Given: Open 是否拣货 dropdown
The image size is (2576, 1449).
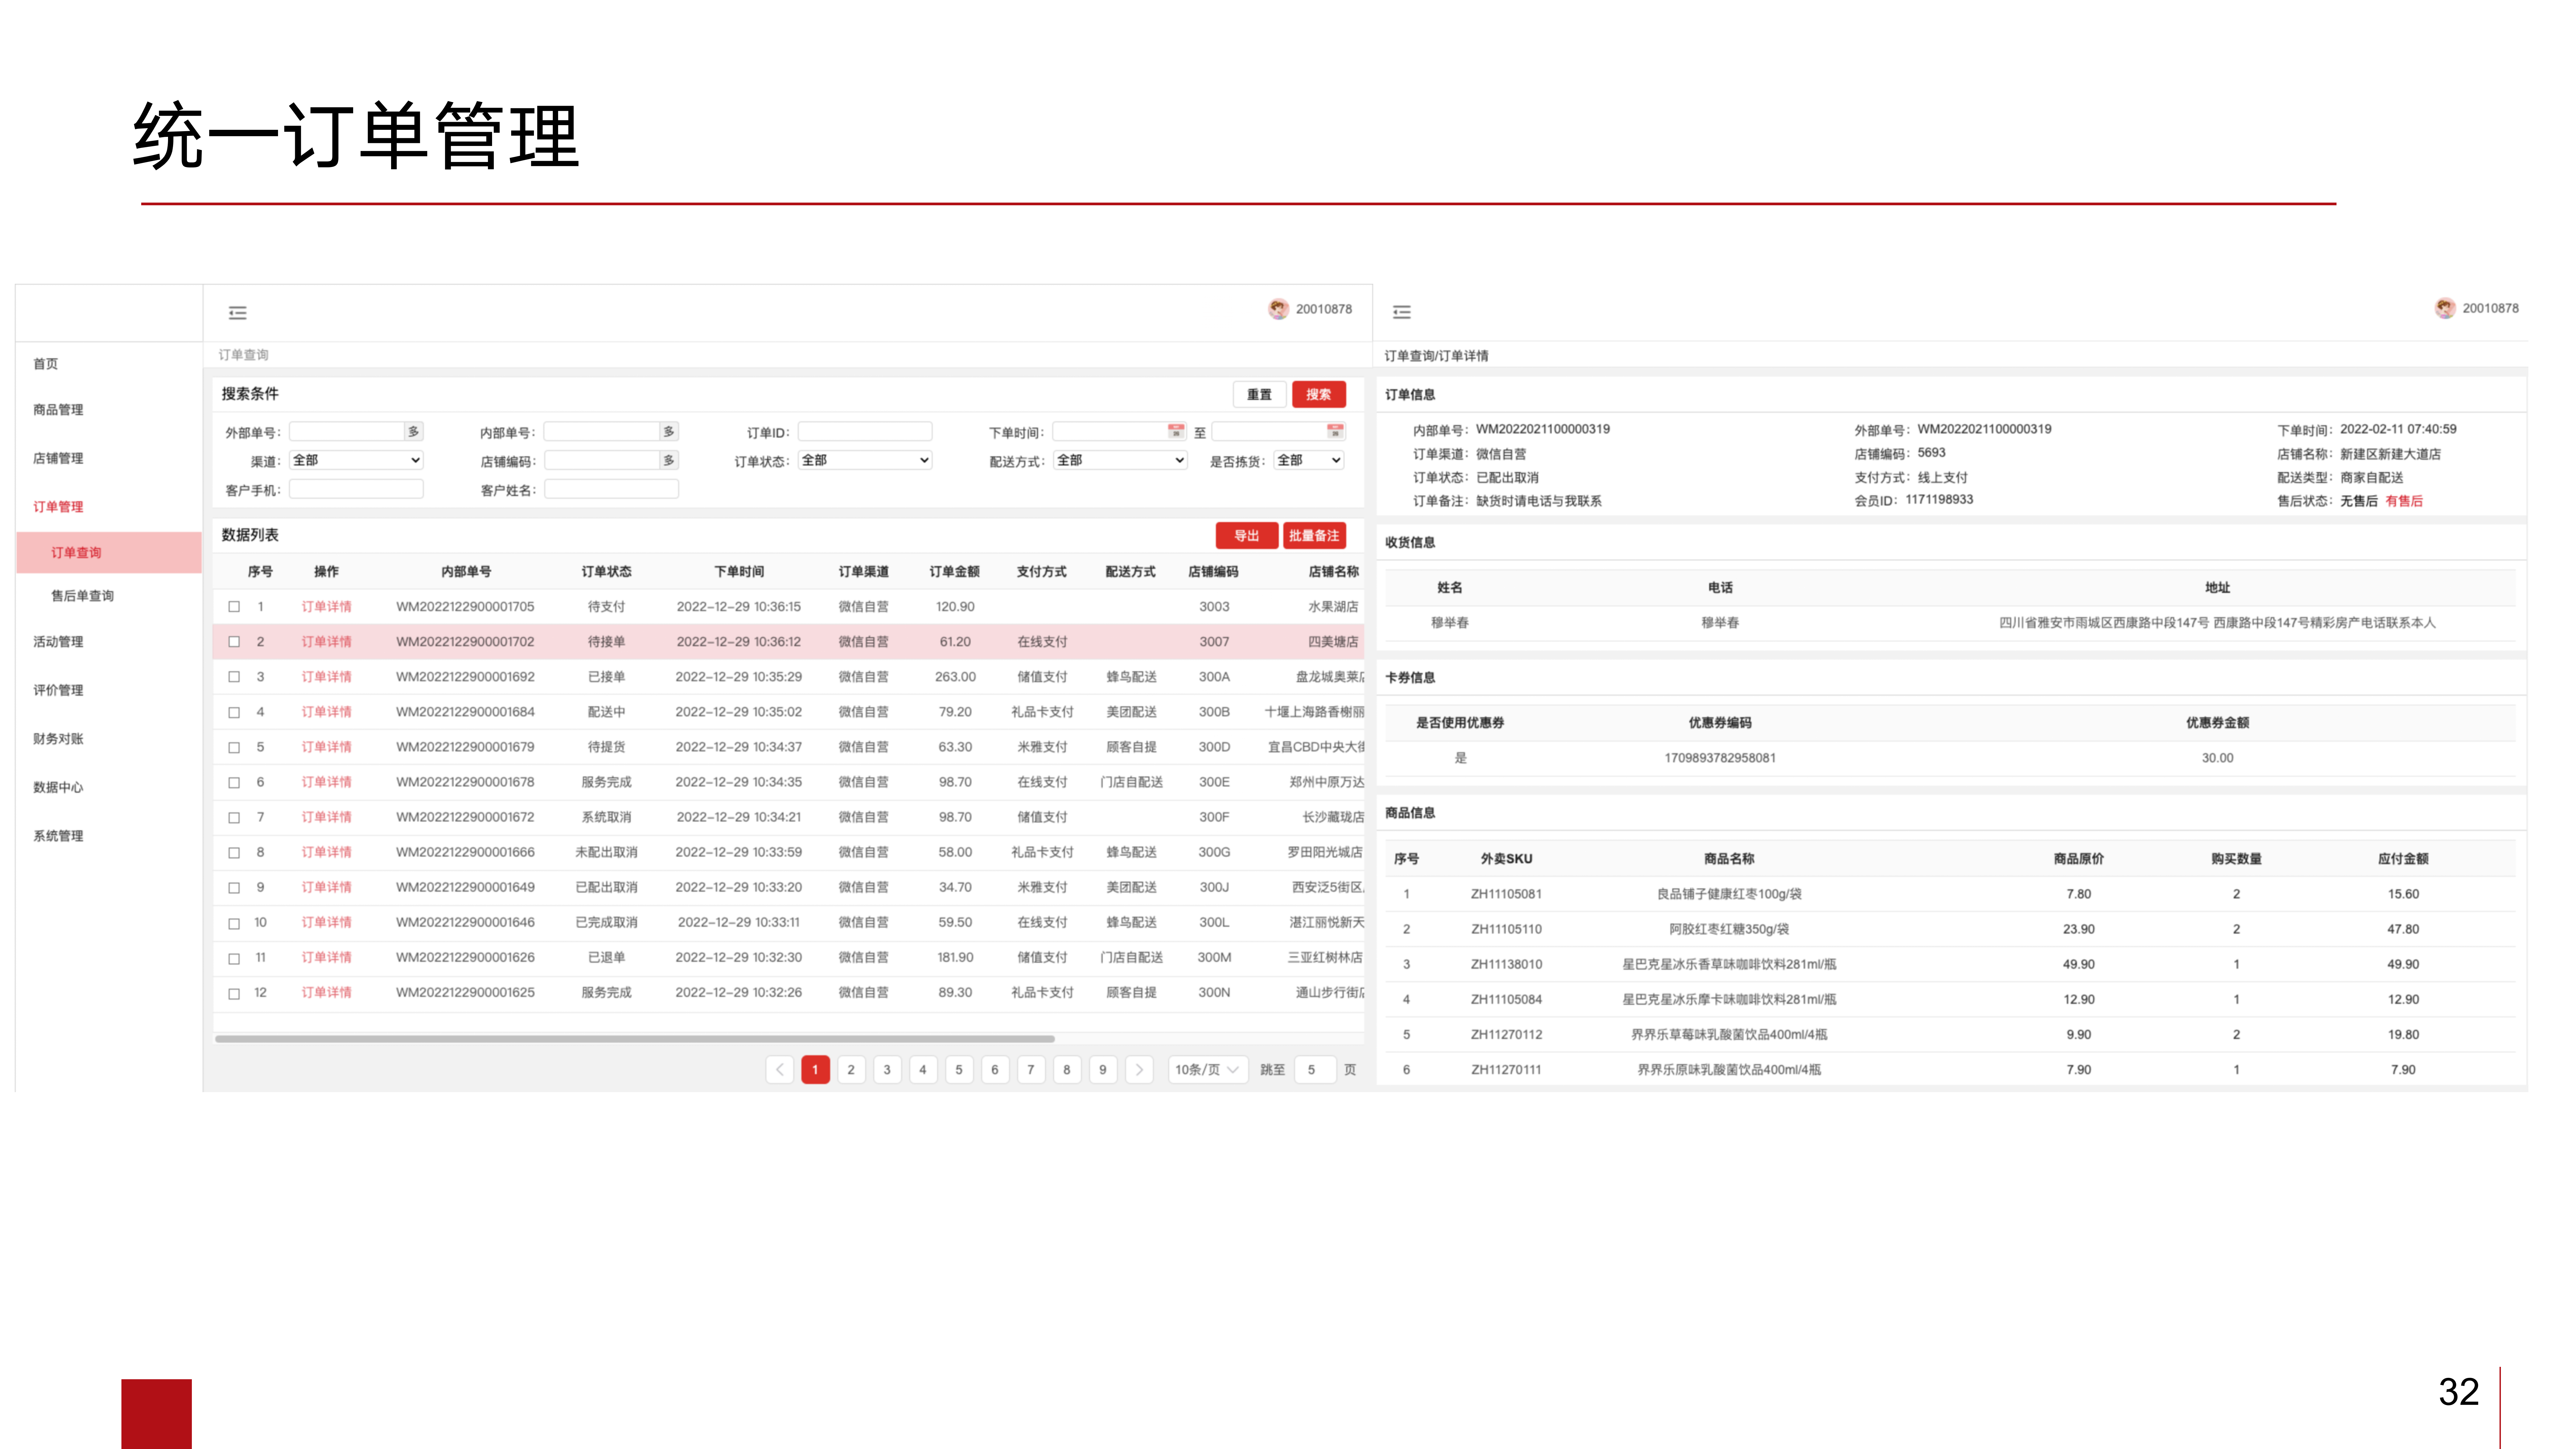Looking at the screenshot, I should [x=1309, y=460].
